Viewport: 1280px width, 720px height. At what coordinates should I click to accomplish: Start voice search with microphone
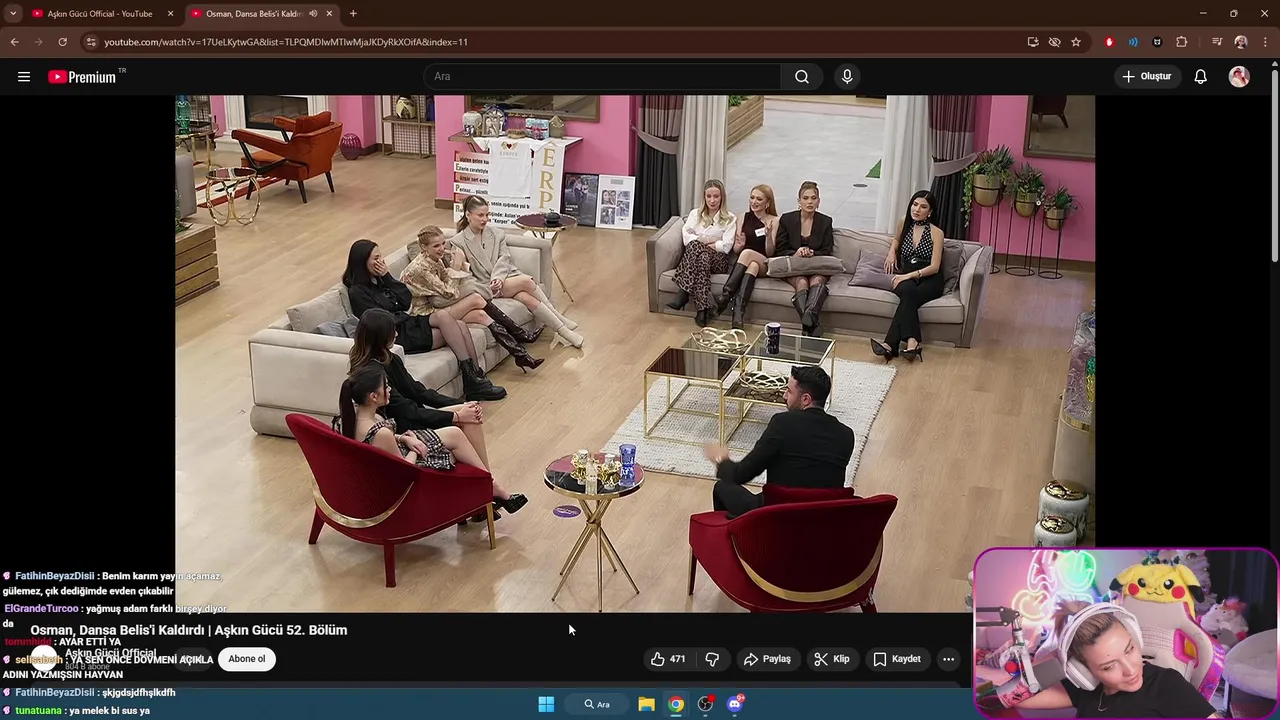[x=847, y=76]
